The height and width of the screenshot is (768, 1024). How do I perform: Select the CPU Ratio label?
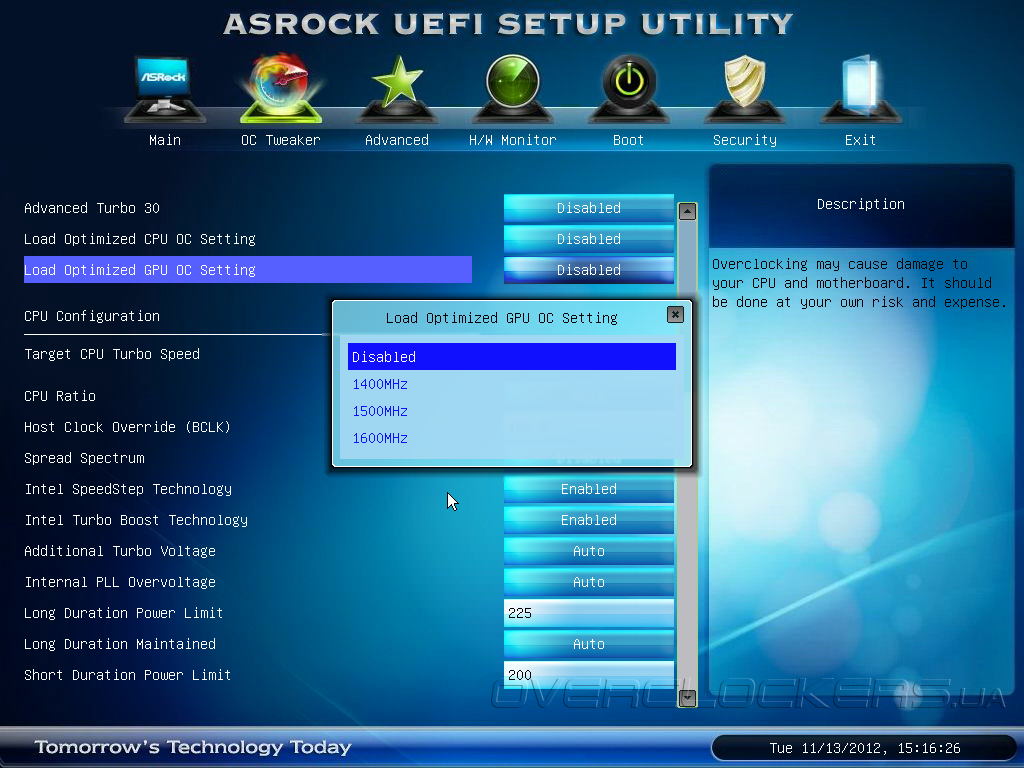tap(60, 396)
